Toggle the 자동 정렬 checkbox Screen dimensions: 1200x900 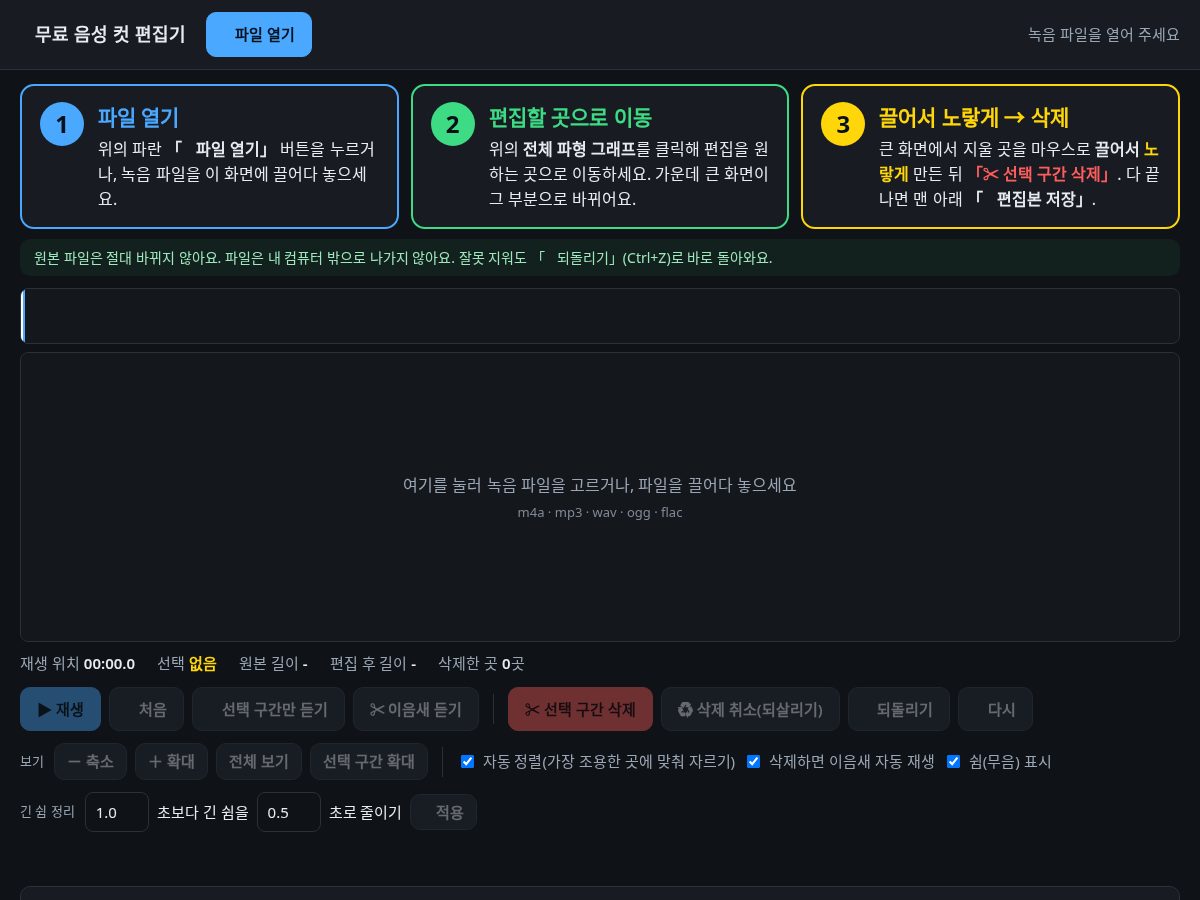(467, 761)
